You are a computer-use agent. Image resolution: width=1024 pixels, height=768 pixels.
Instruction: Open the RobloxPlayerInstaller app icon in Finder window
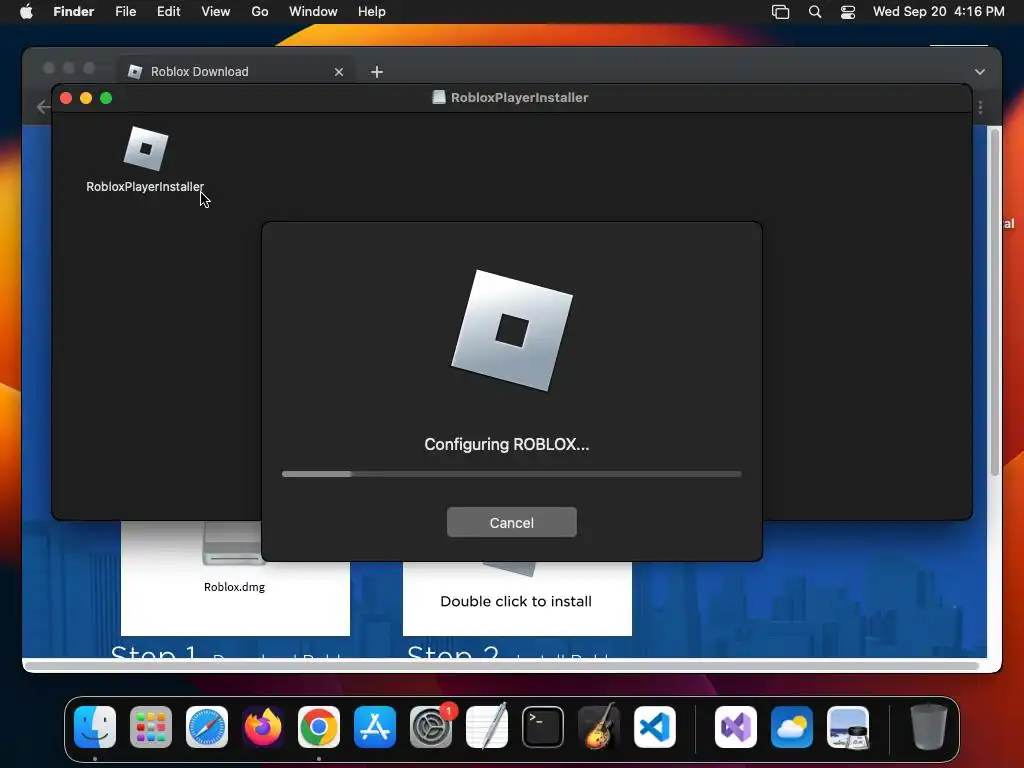tap(146, 148)
